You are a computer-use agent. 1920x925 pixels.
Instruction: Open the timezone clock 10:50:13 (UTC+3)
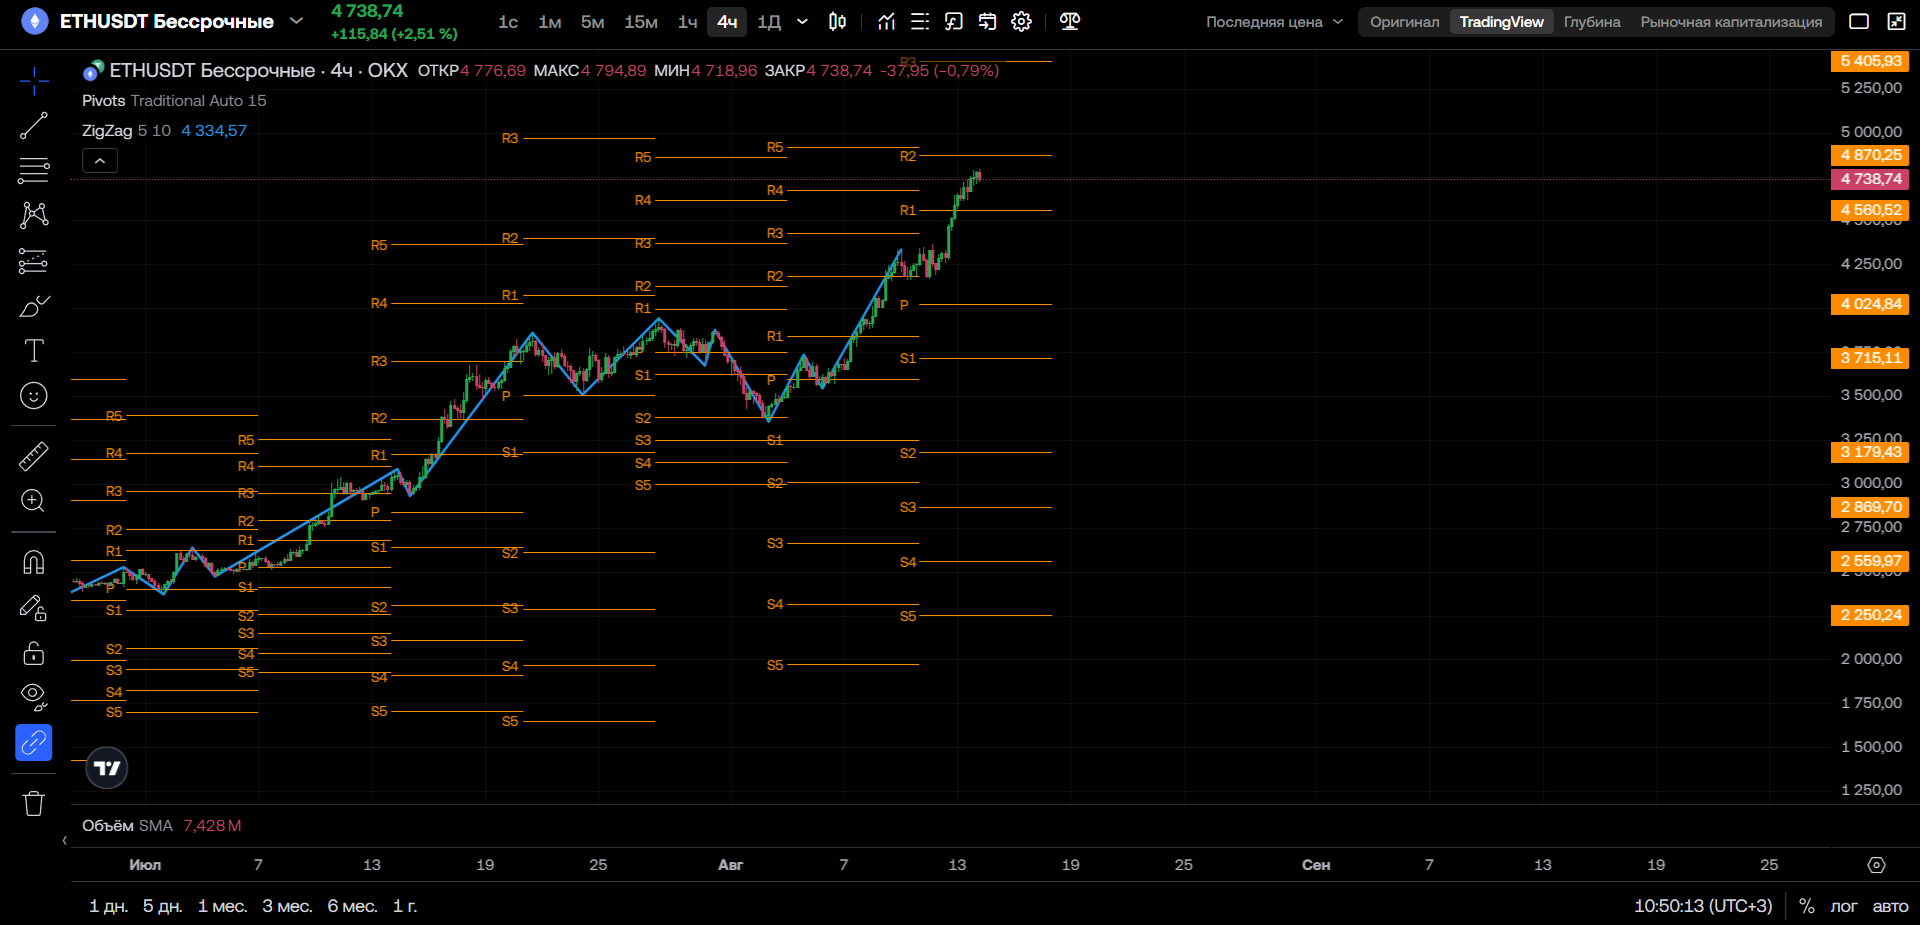(x=1703, y=906)
